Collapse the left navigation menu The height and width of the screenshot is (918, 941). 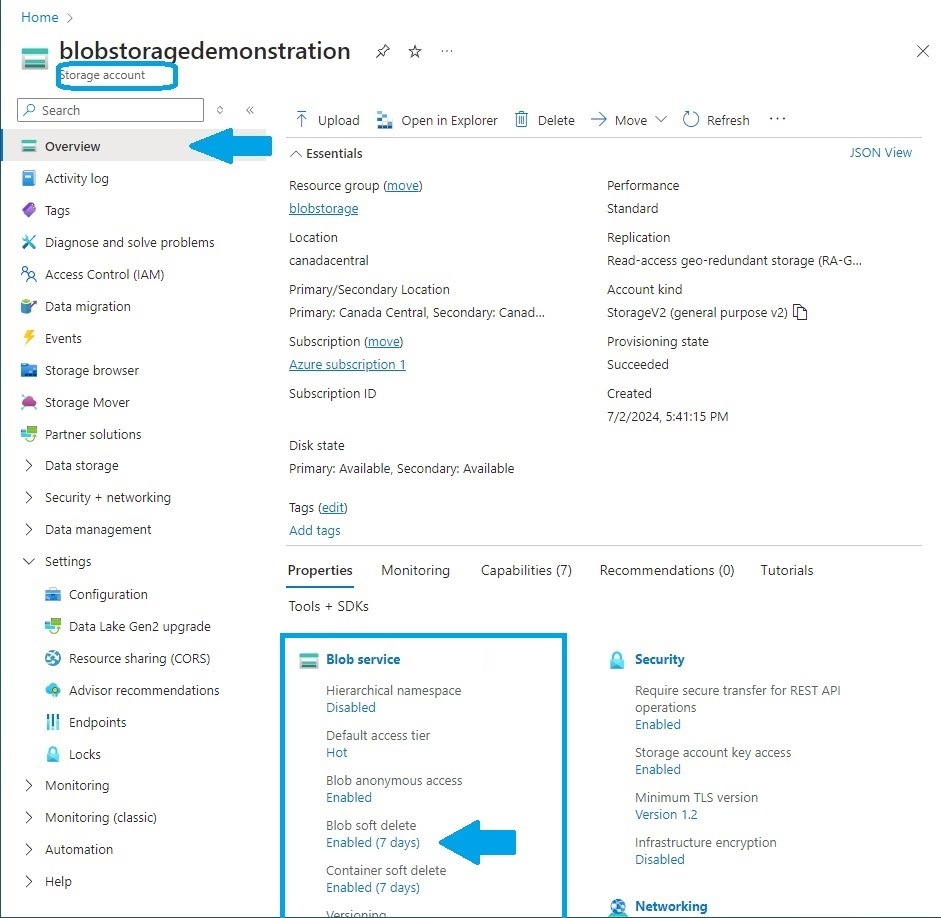coord(250,110)
